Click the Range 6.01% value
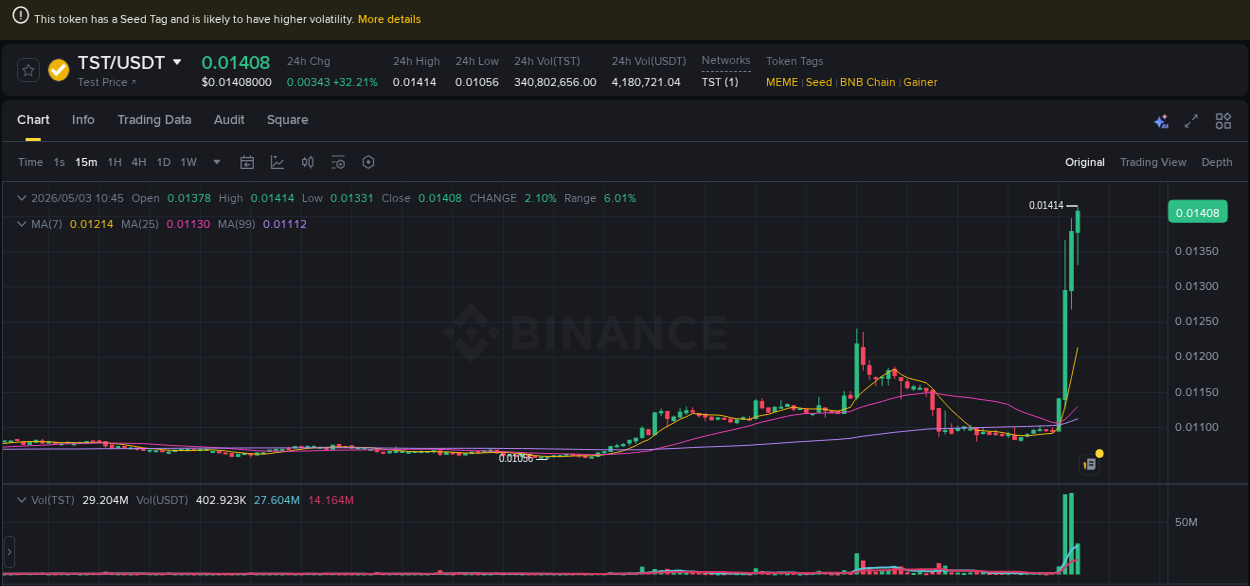The width and height of the screenshot is (1250, 586). click(x=620, y=198)
